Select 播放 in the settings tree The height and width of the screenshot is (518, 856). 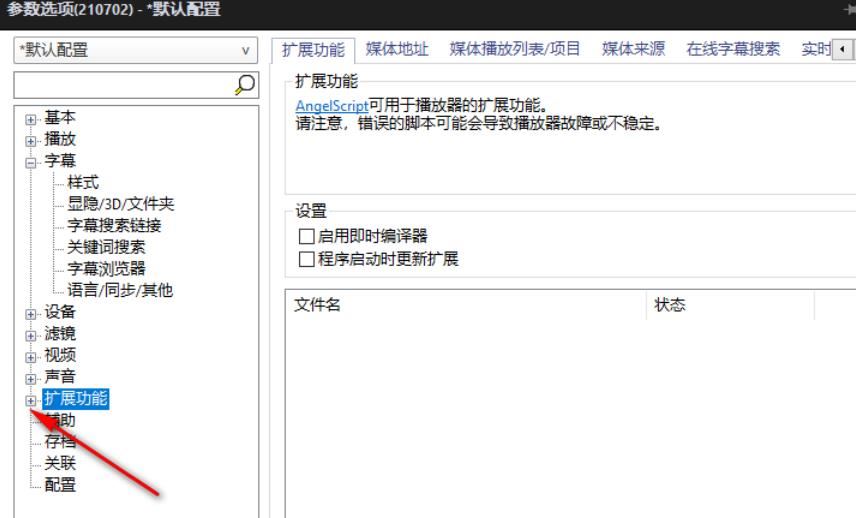tap(60, 139)
